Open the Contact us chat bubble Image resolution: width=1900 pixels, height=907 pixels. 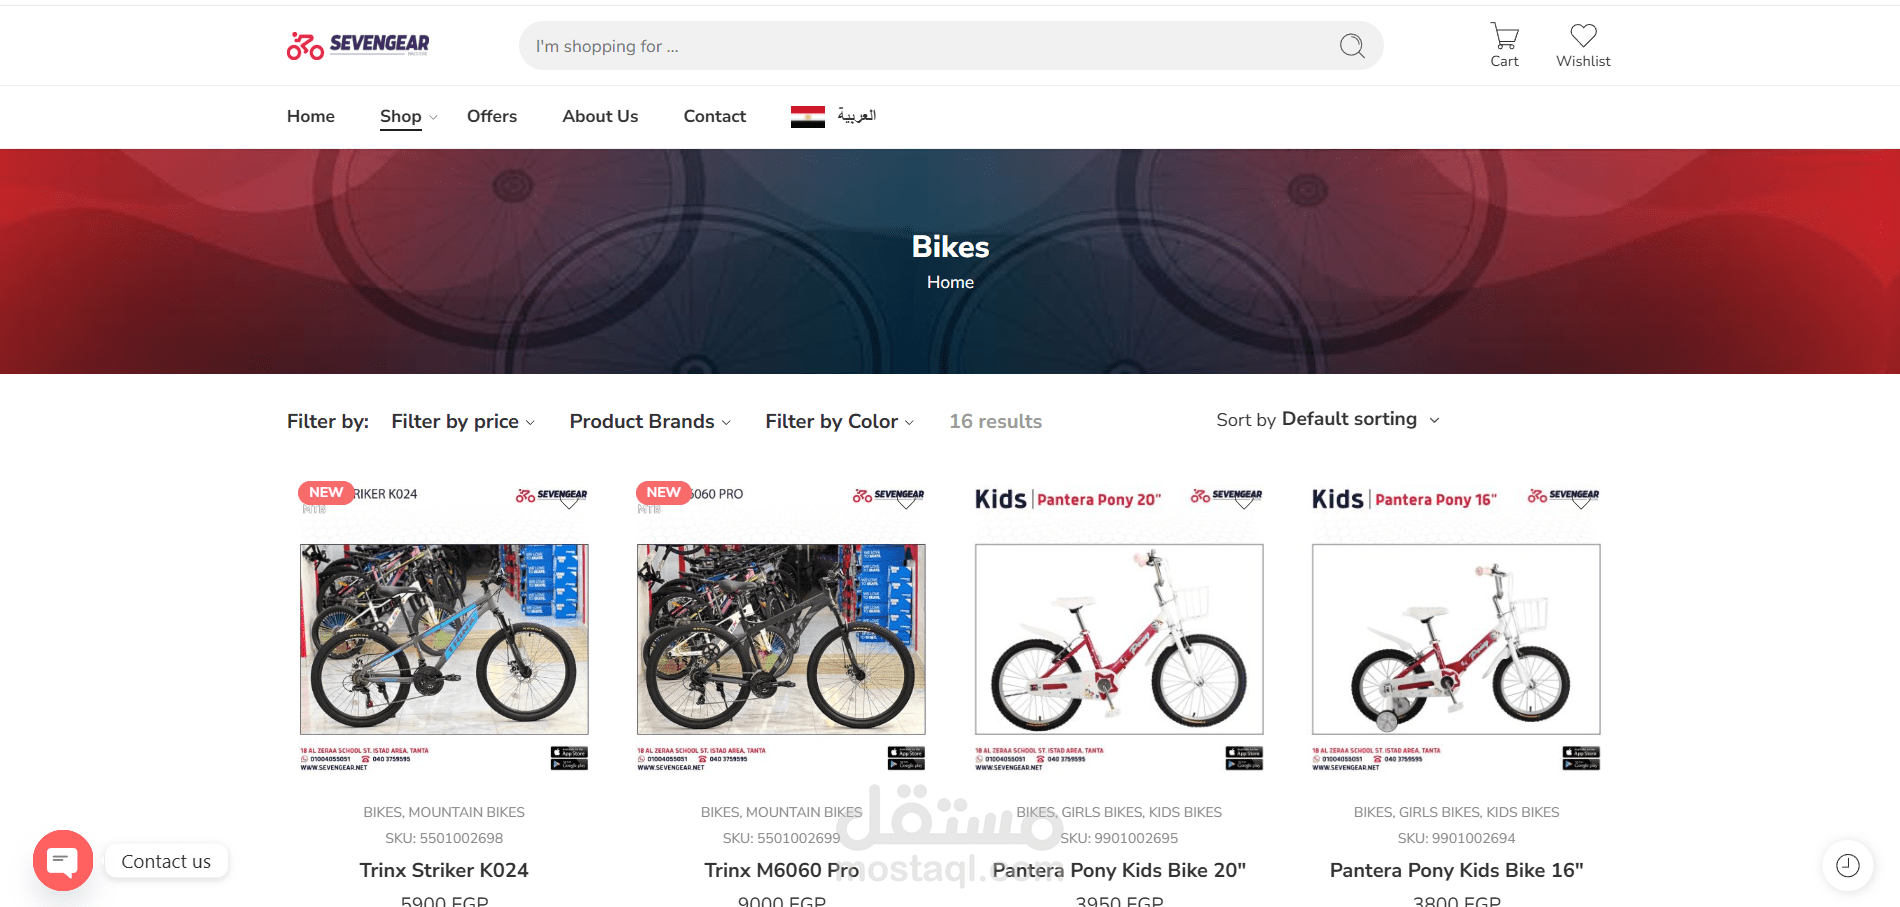pos(63,860)
